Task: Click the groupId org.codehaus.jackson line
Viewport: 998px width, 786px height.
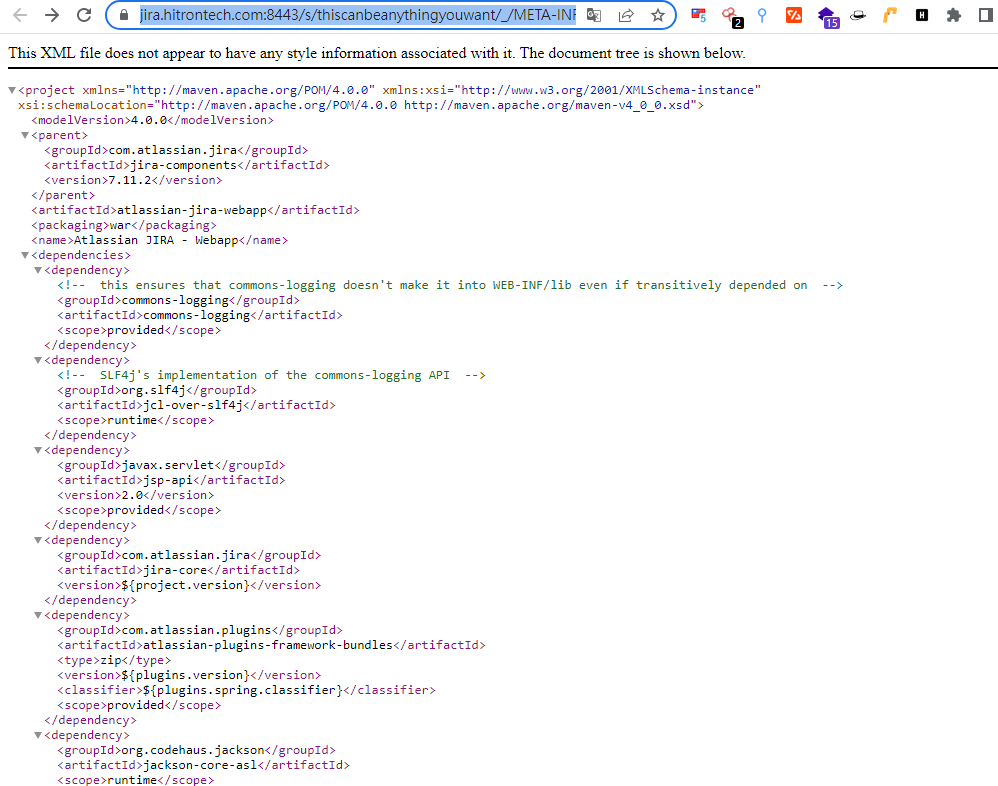Action: (x=196, y=751)
